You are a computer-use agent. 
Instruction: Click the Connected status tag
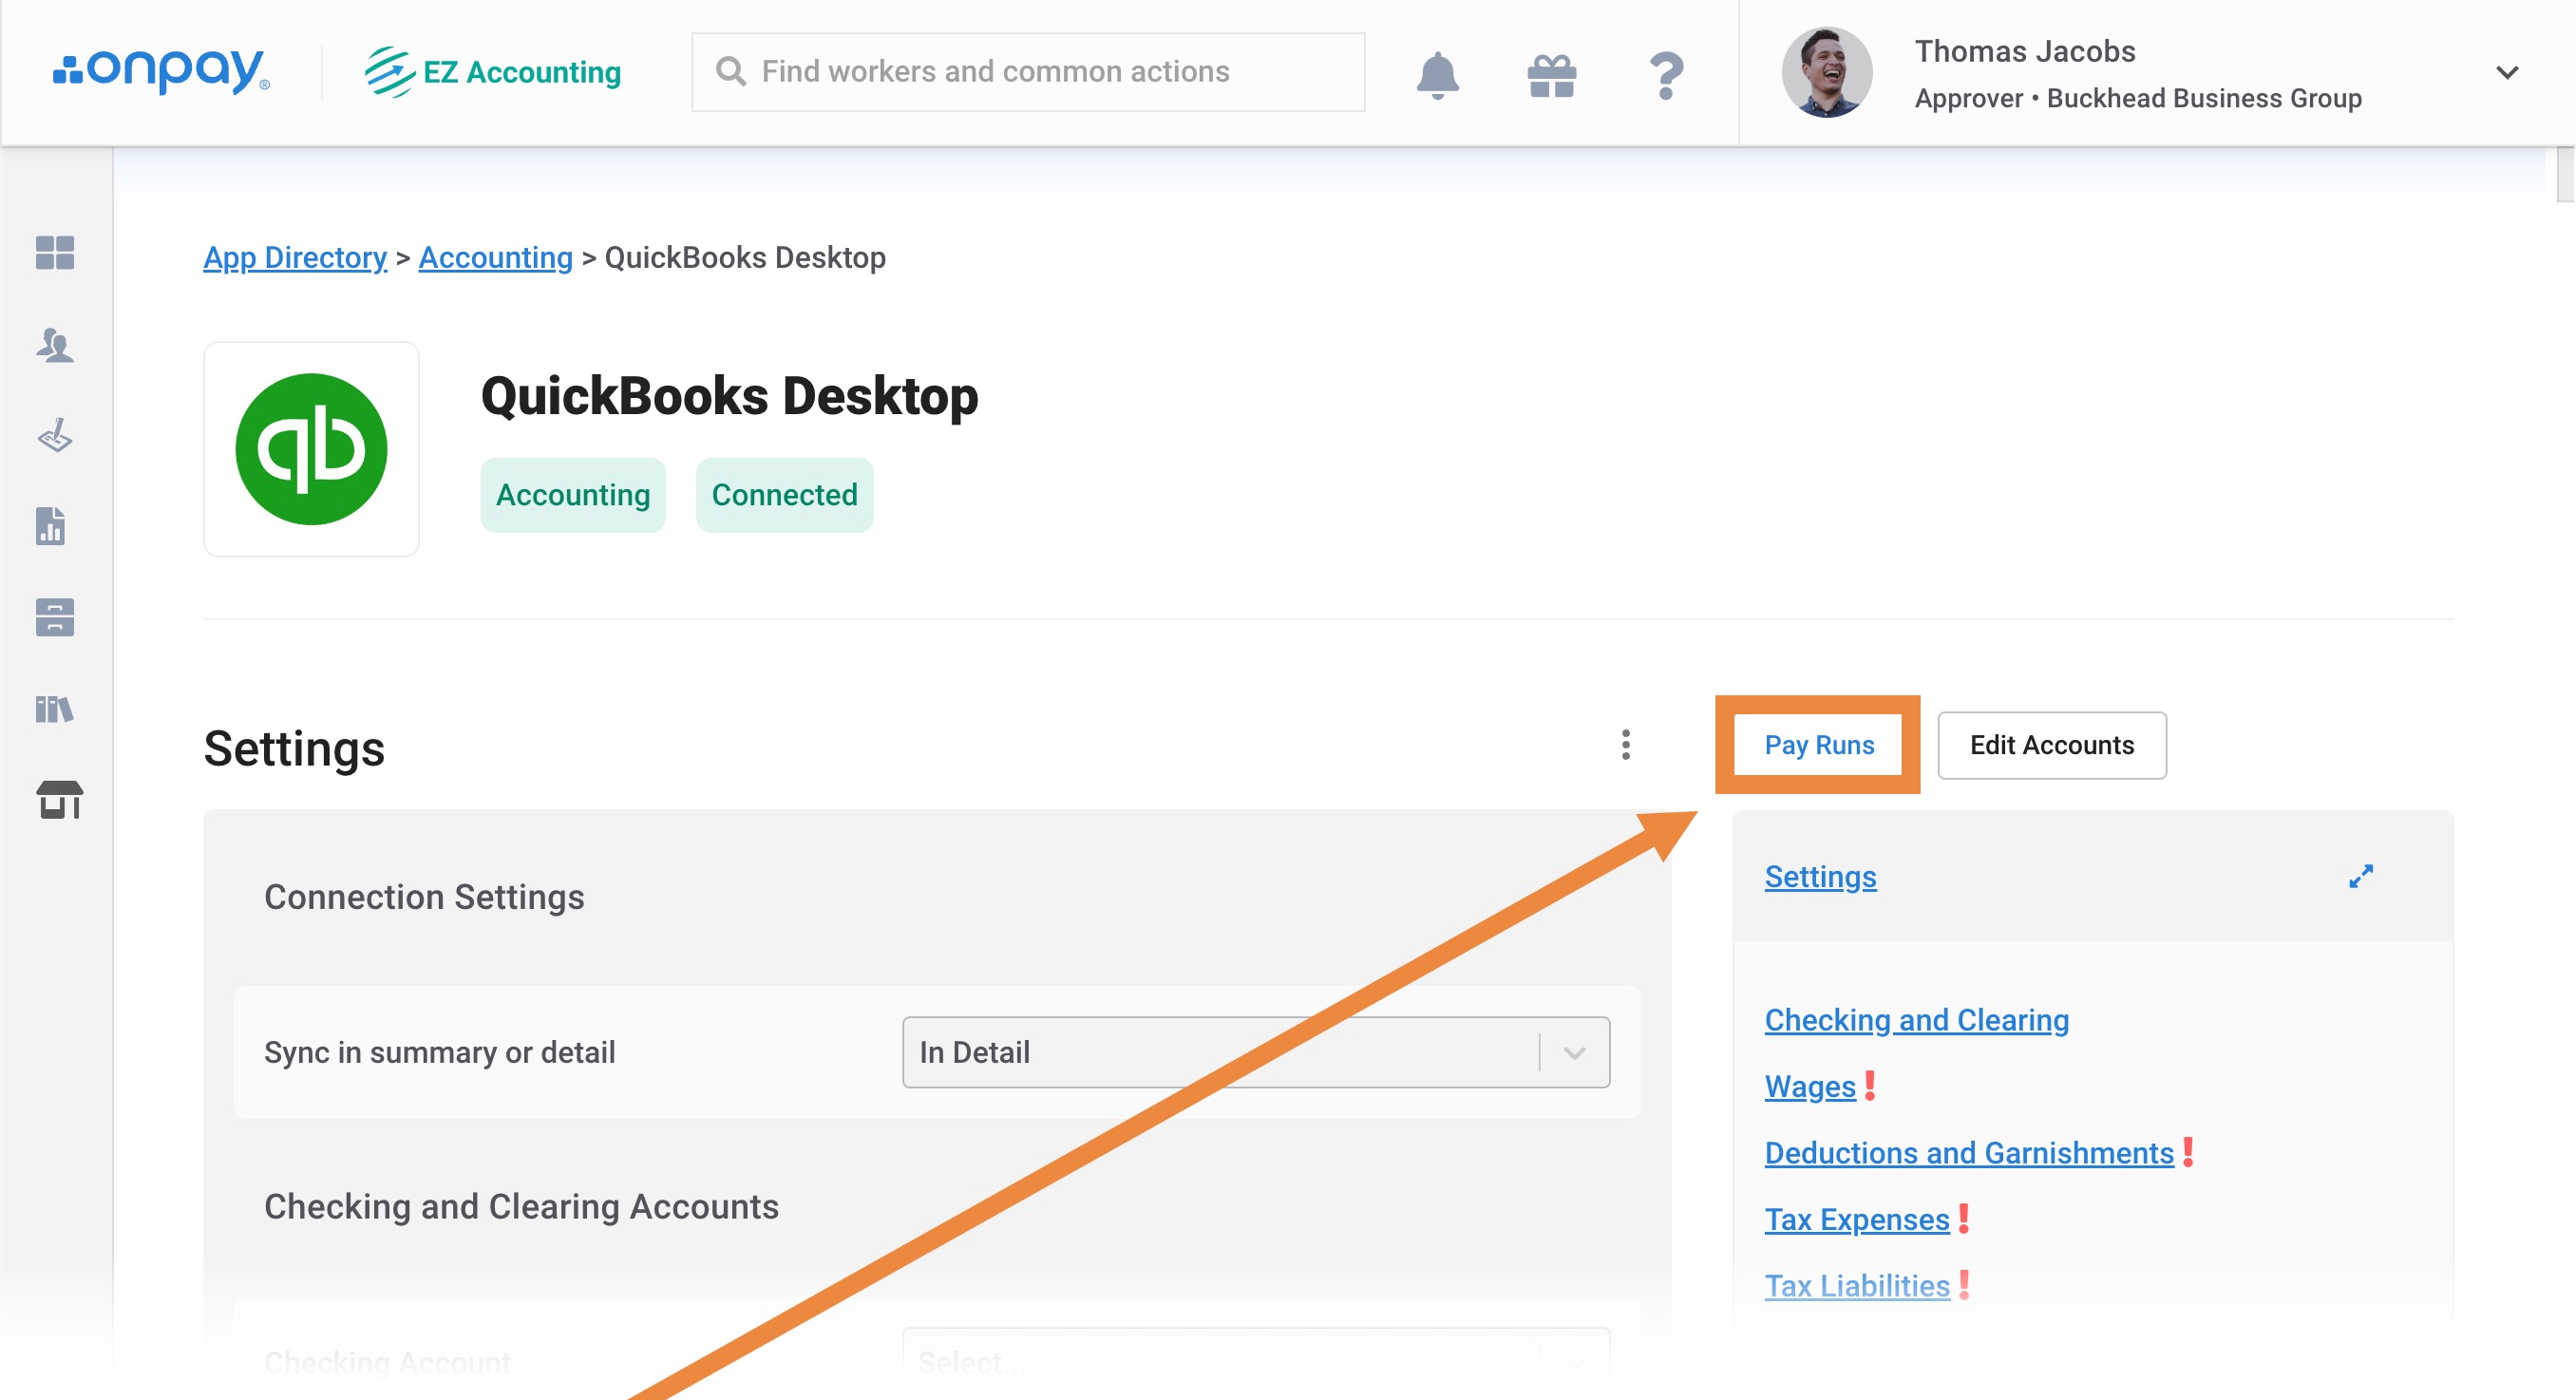785,495
